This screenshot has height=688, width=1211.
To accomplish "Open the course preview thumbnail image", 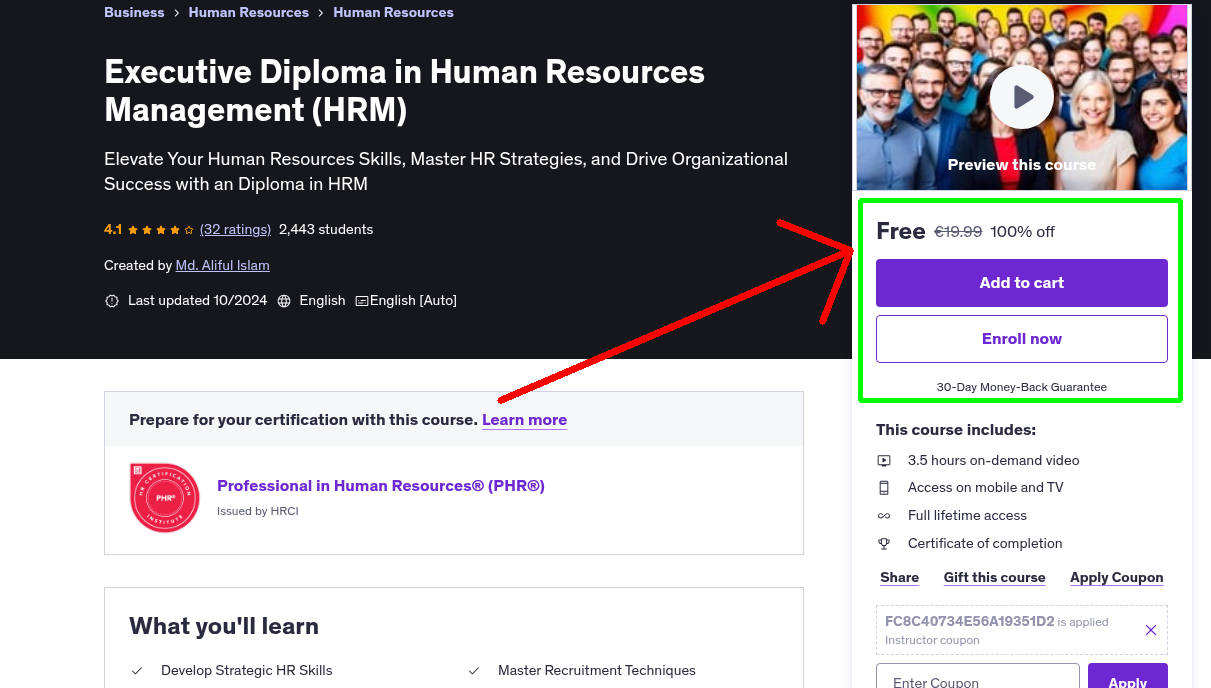I will point(1021,97).
